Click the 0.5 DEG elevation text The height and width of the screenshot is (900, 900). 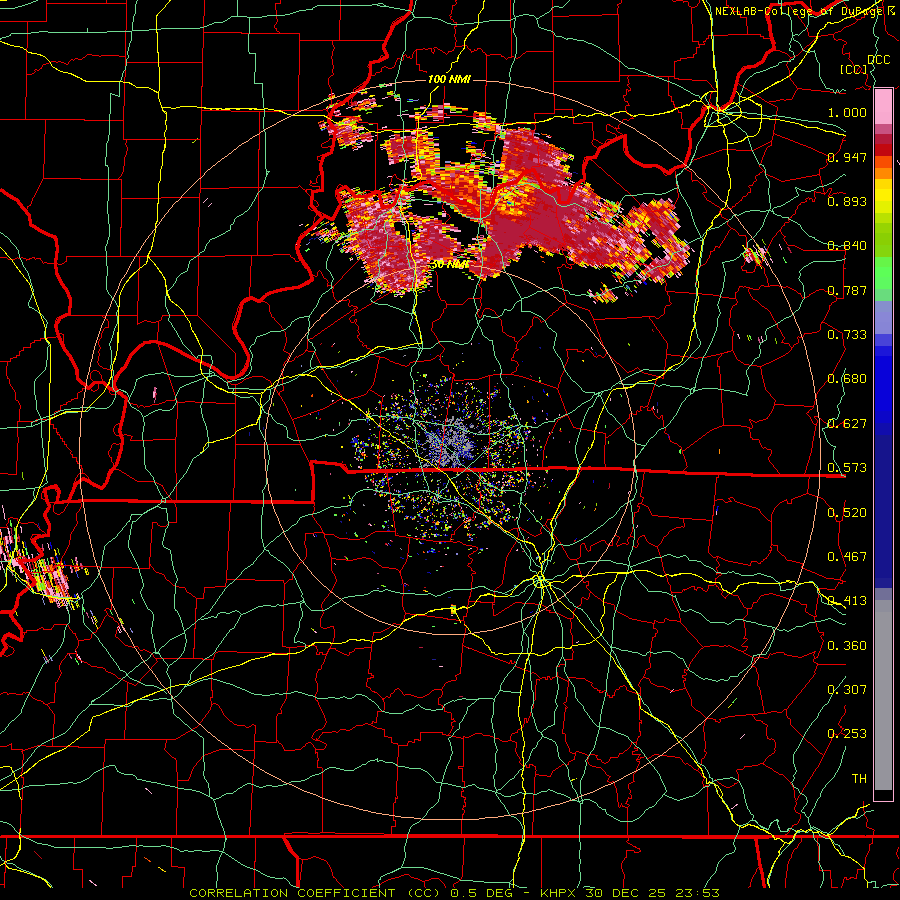[483, 893]
